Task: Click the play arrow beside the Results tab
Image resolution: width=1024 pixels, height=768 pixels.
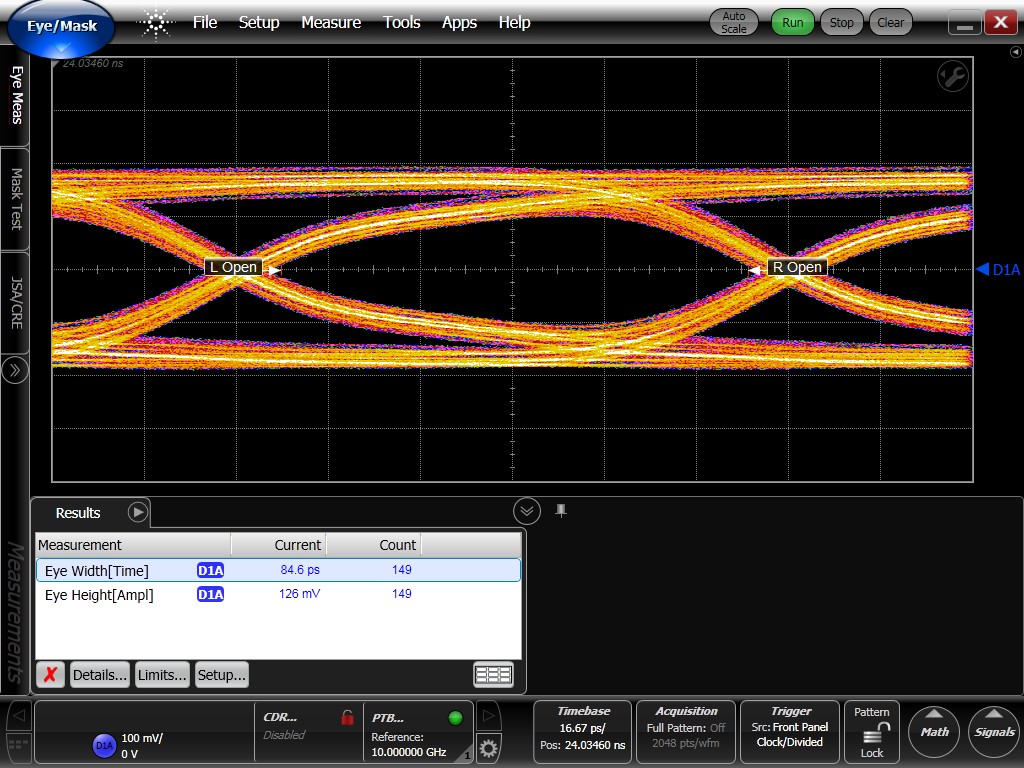Action: [138, 512]
